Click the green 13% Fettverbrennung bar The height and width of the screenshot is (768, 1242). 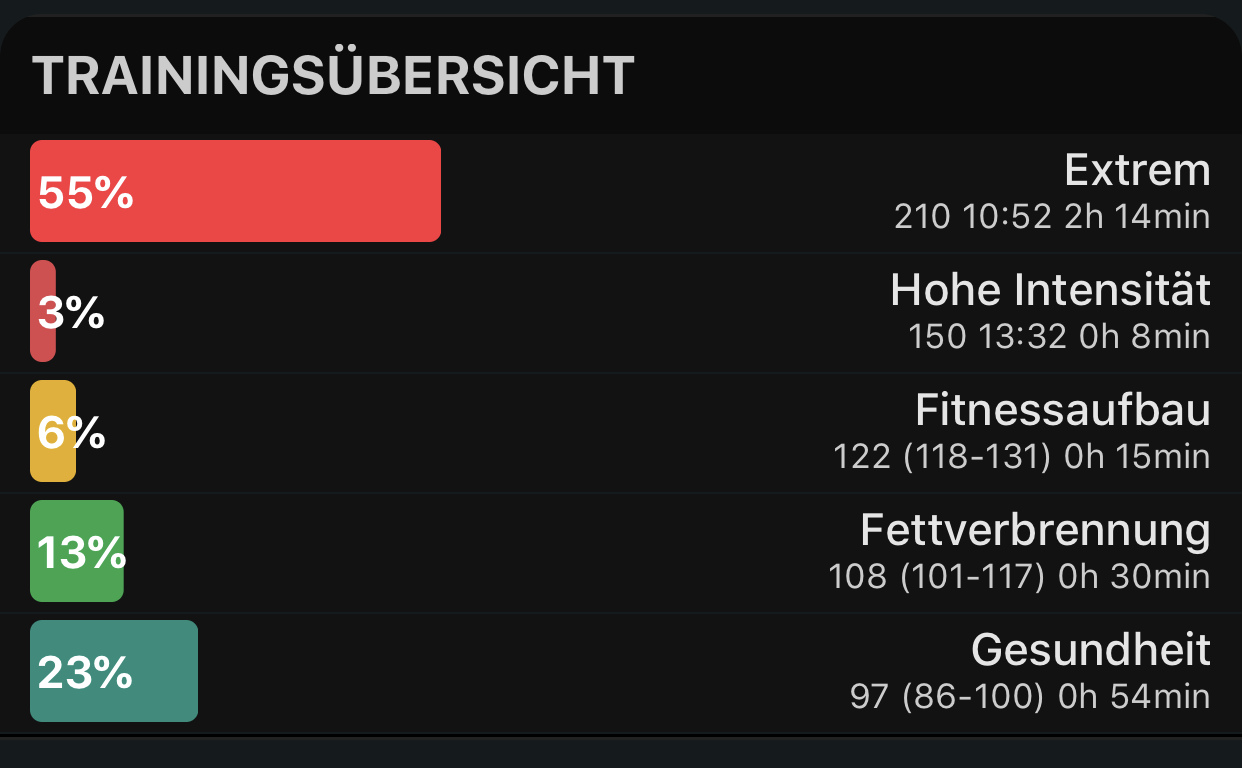point(77,550)
